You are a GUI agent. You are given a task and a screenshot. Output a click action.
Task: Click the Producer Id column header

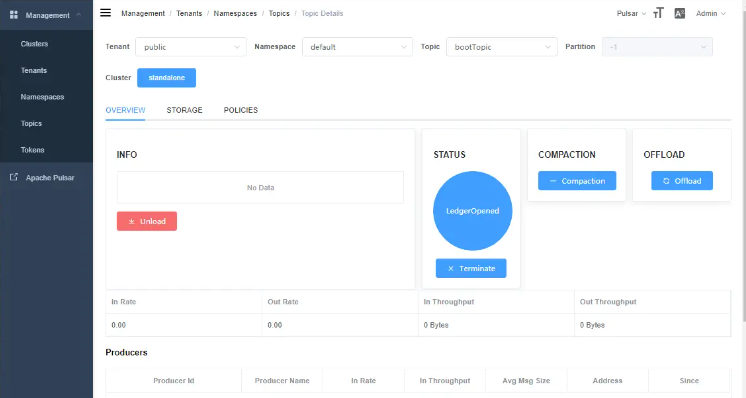point(174,380)
